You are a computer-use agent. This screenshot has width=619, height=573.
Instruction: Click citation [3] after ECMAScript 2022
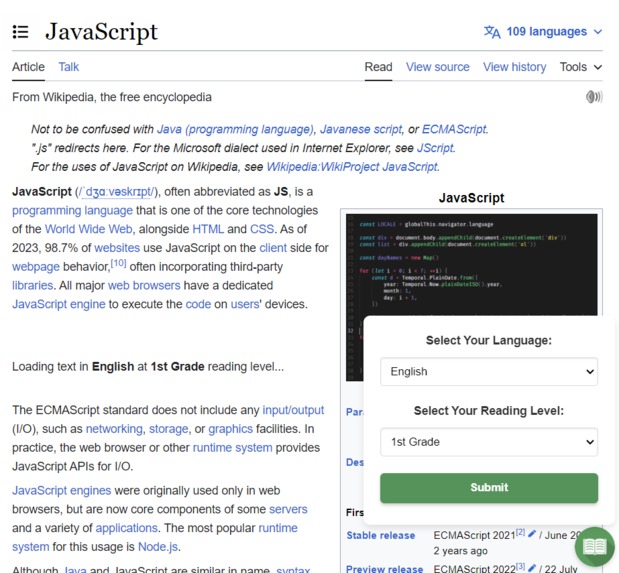point(520,566)
